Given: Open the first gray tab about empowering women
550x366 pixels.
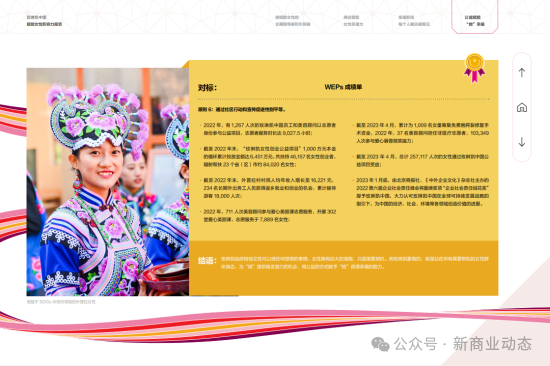Looking at the screenshot, I should (293, 20).
